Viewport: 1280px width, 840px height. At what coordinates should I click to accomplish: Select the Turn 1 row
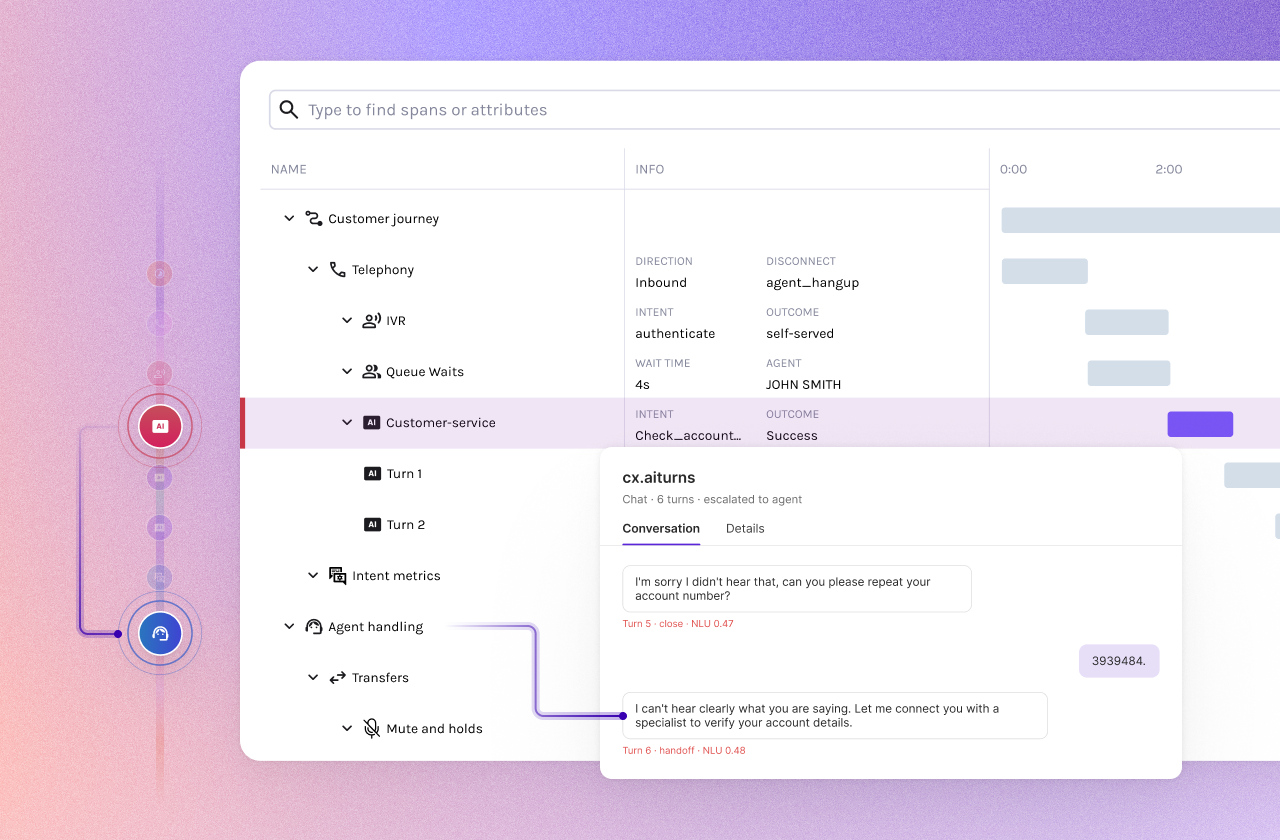[x=432, y=473]
